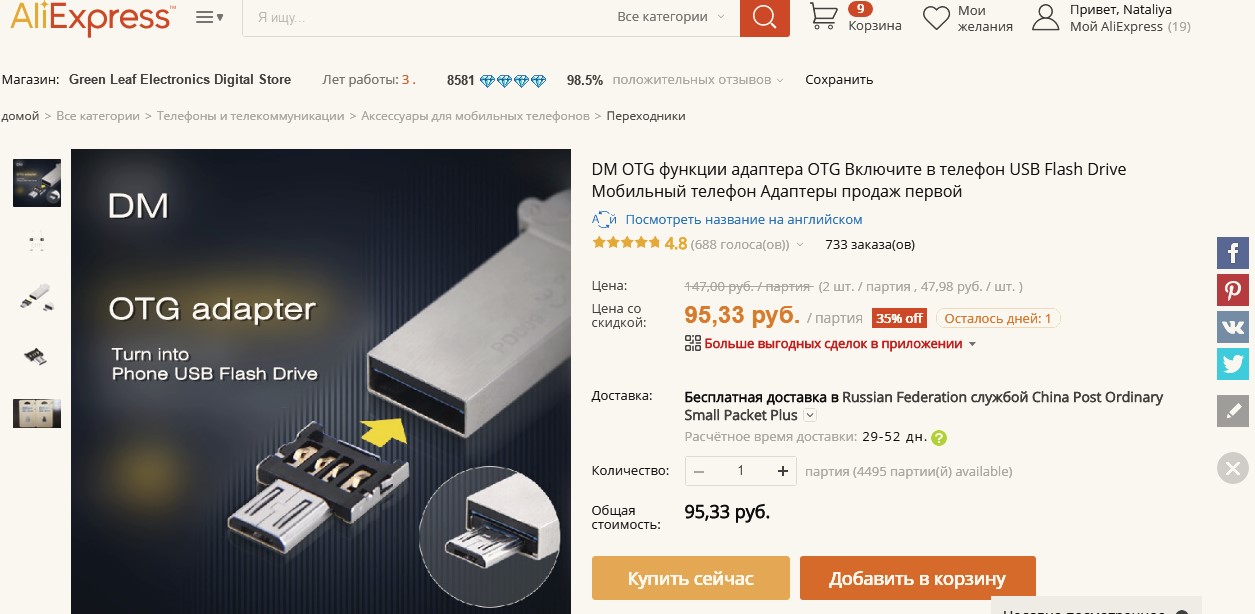This screenshot has height=614, width=1255.
Task: Open the shopping cart icon
Action: [x=823, y=16]
